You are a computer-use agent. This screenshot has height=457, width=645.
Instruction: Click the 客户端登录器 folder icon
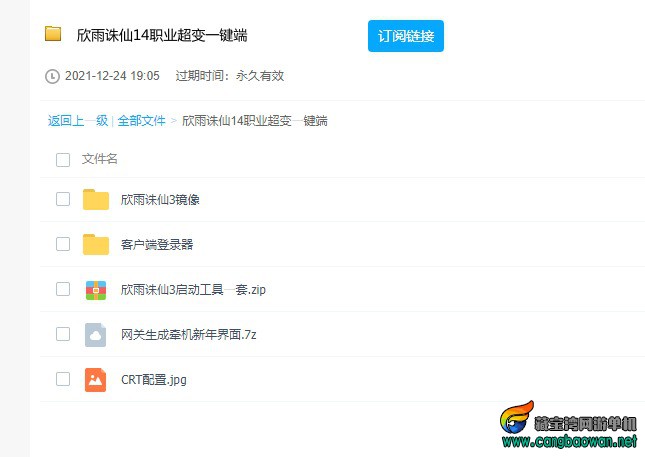point(96,244)
